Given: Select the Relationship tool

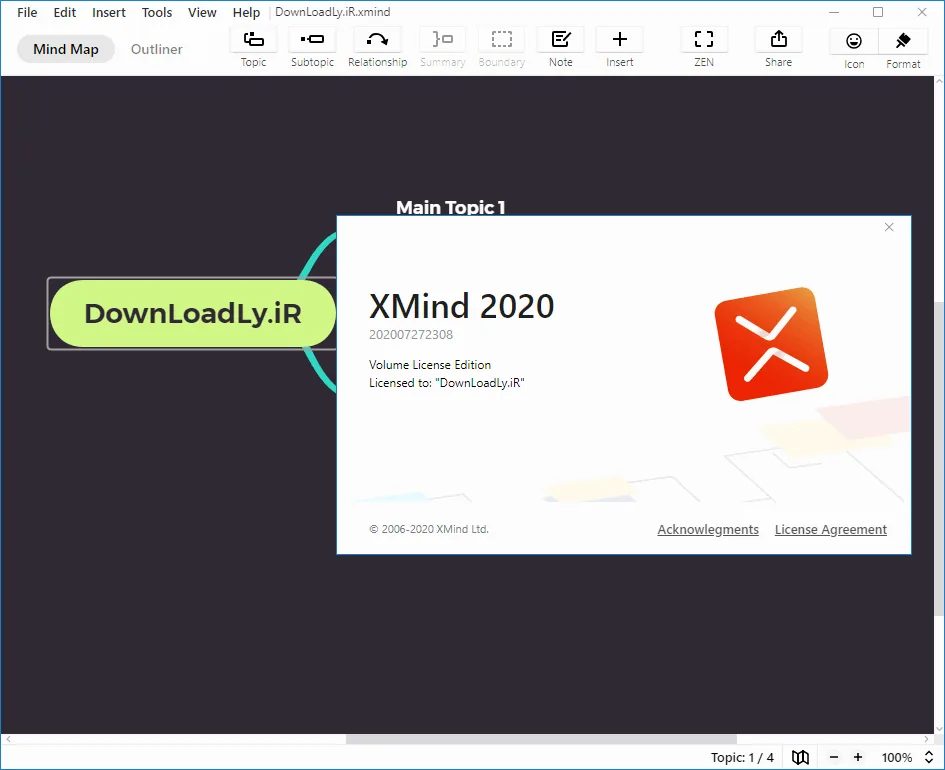Looking at the screenshot, I should pos(377,48).
